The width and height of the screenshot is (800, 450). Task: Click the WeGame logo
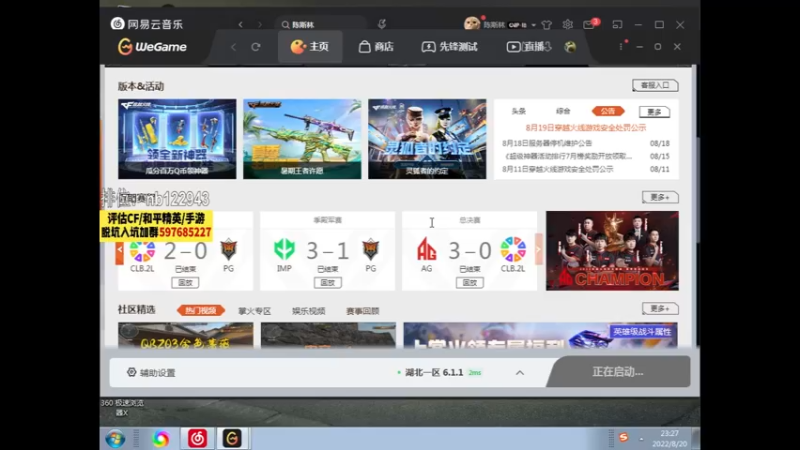click(152, 46)
